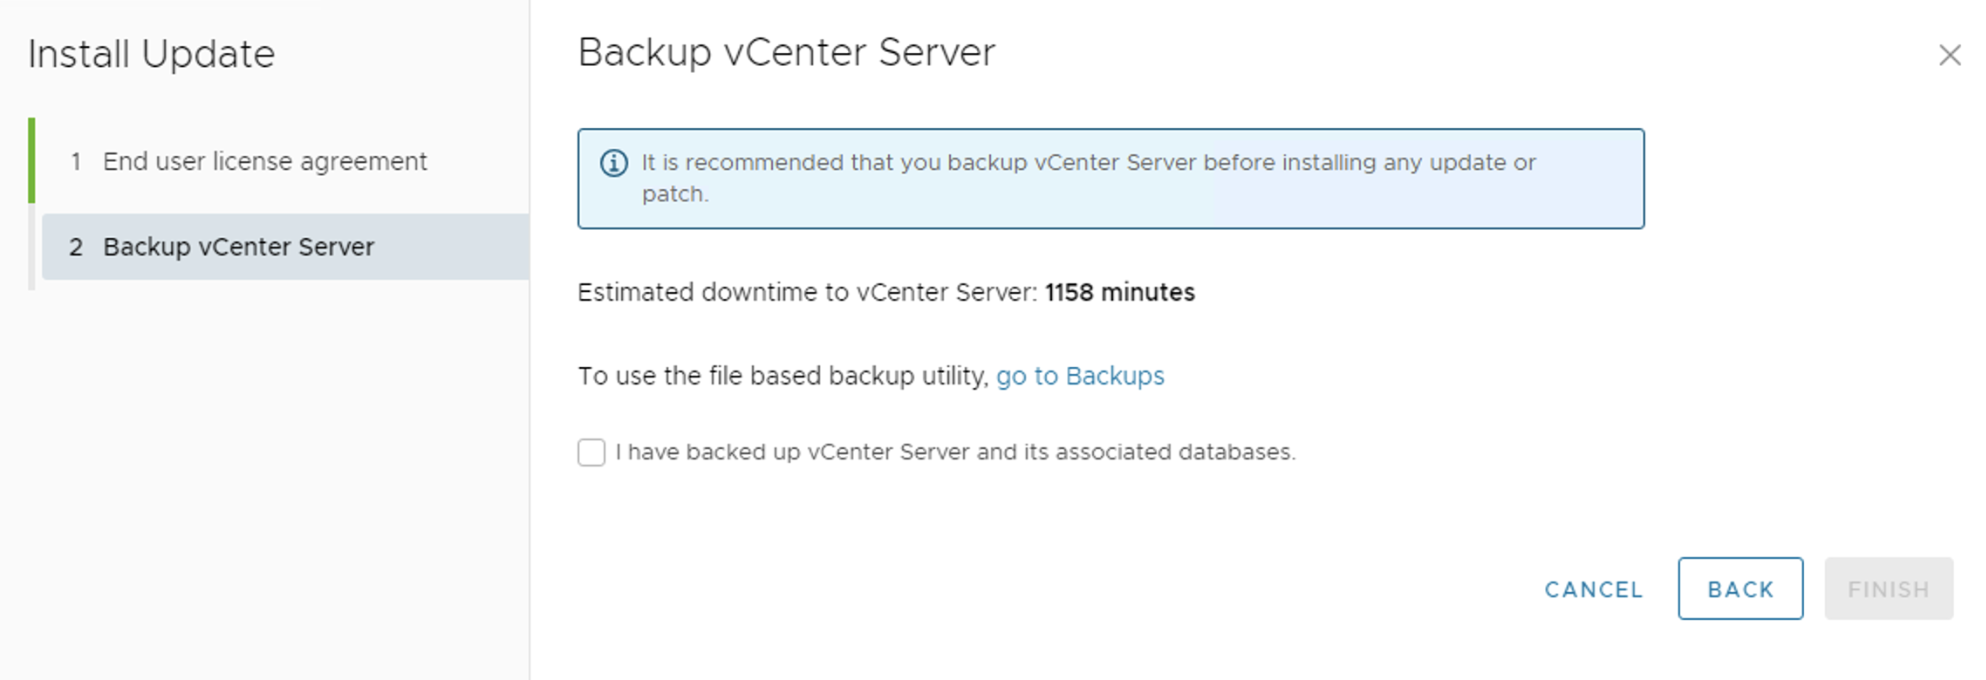1986x680 pixels.
Task: Check the backed up vCenter Server checkbox
Action: (591, 453)
